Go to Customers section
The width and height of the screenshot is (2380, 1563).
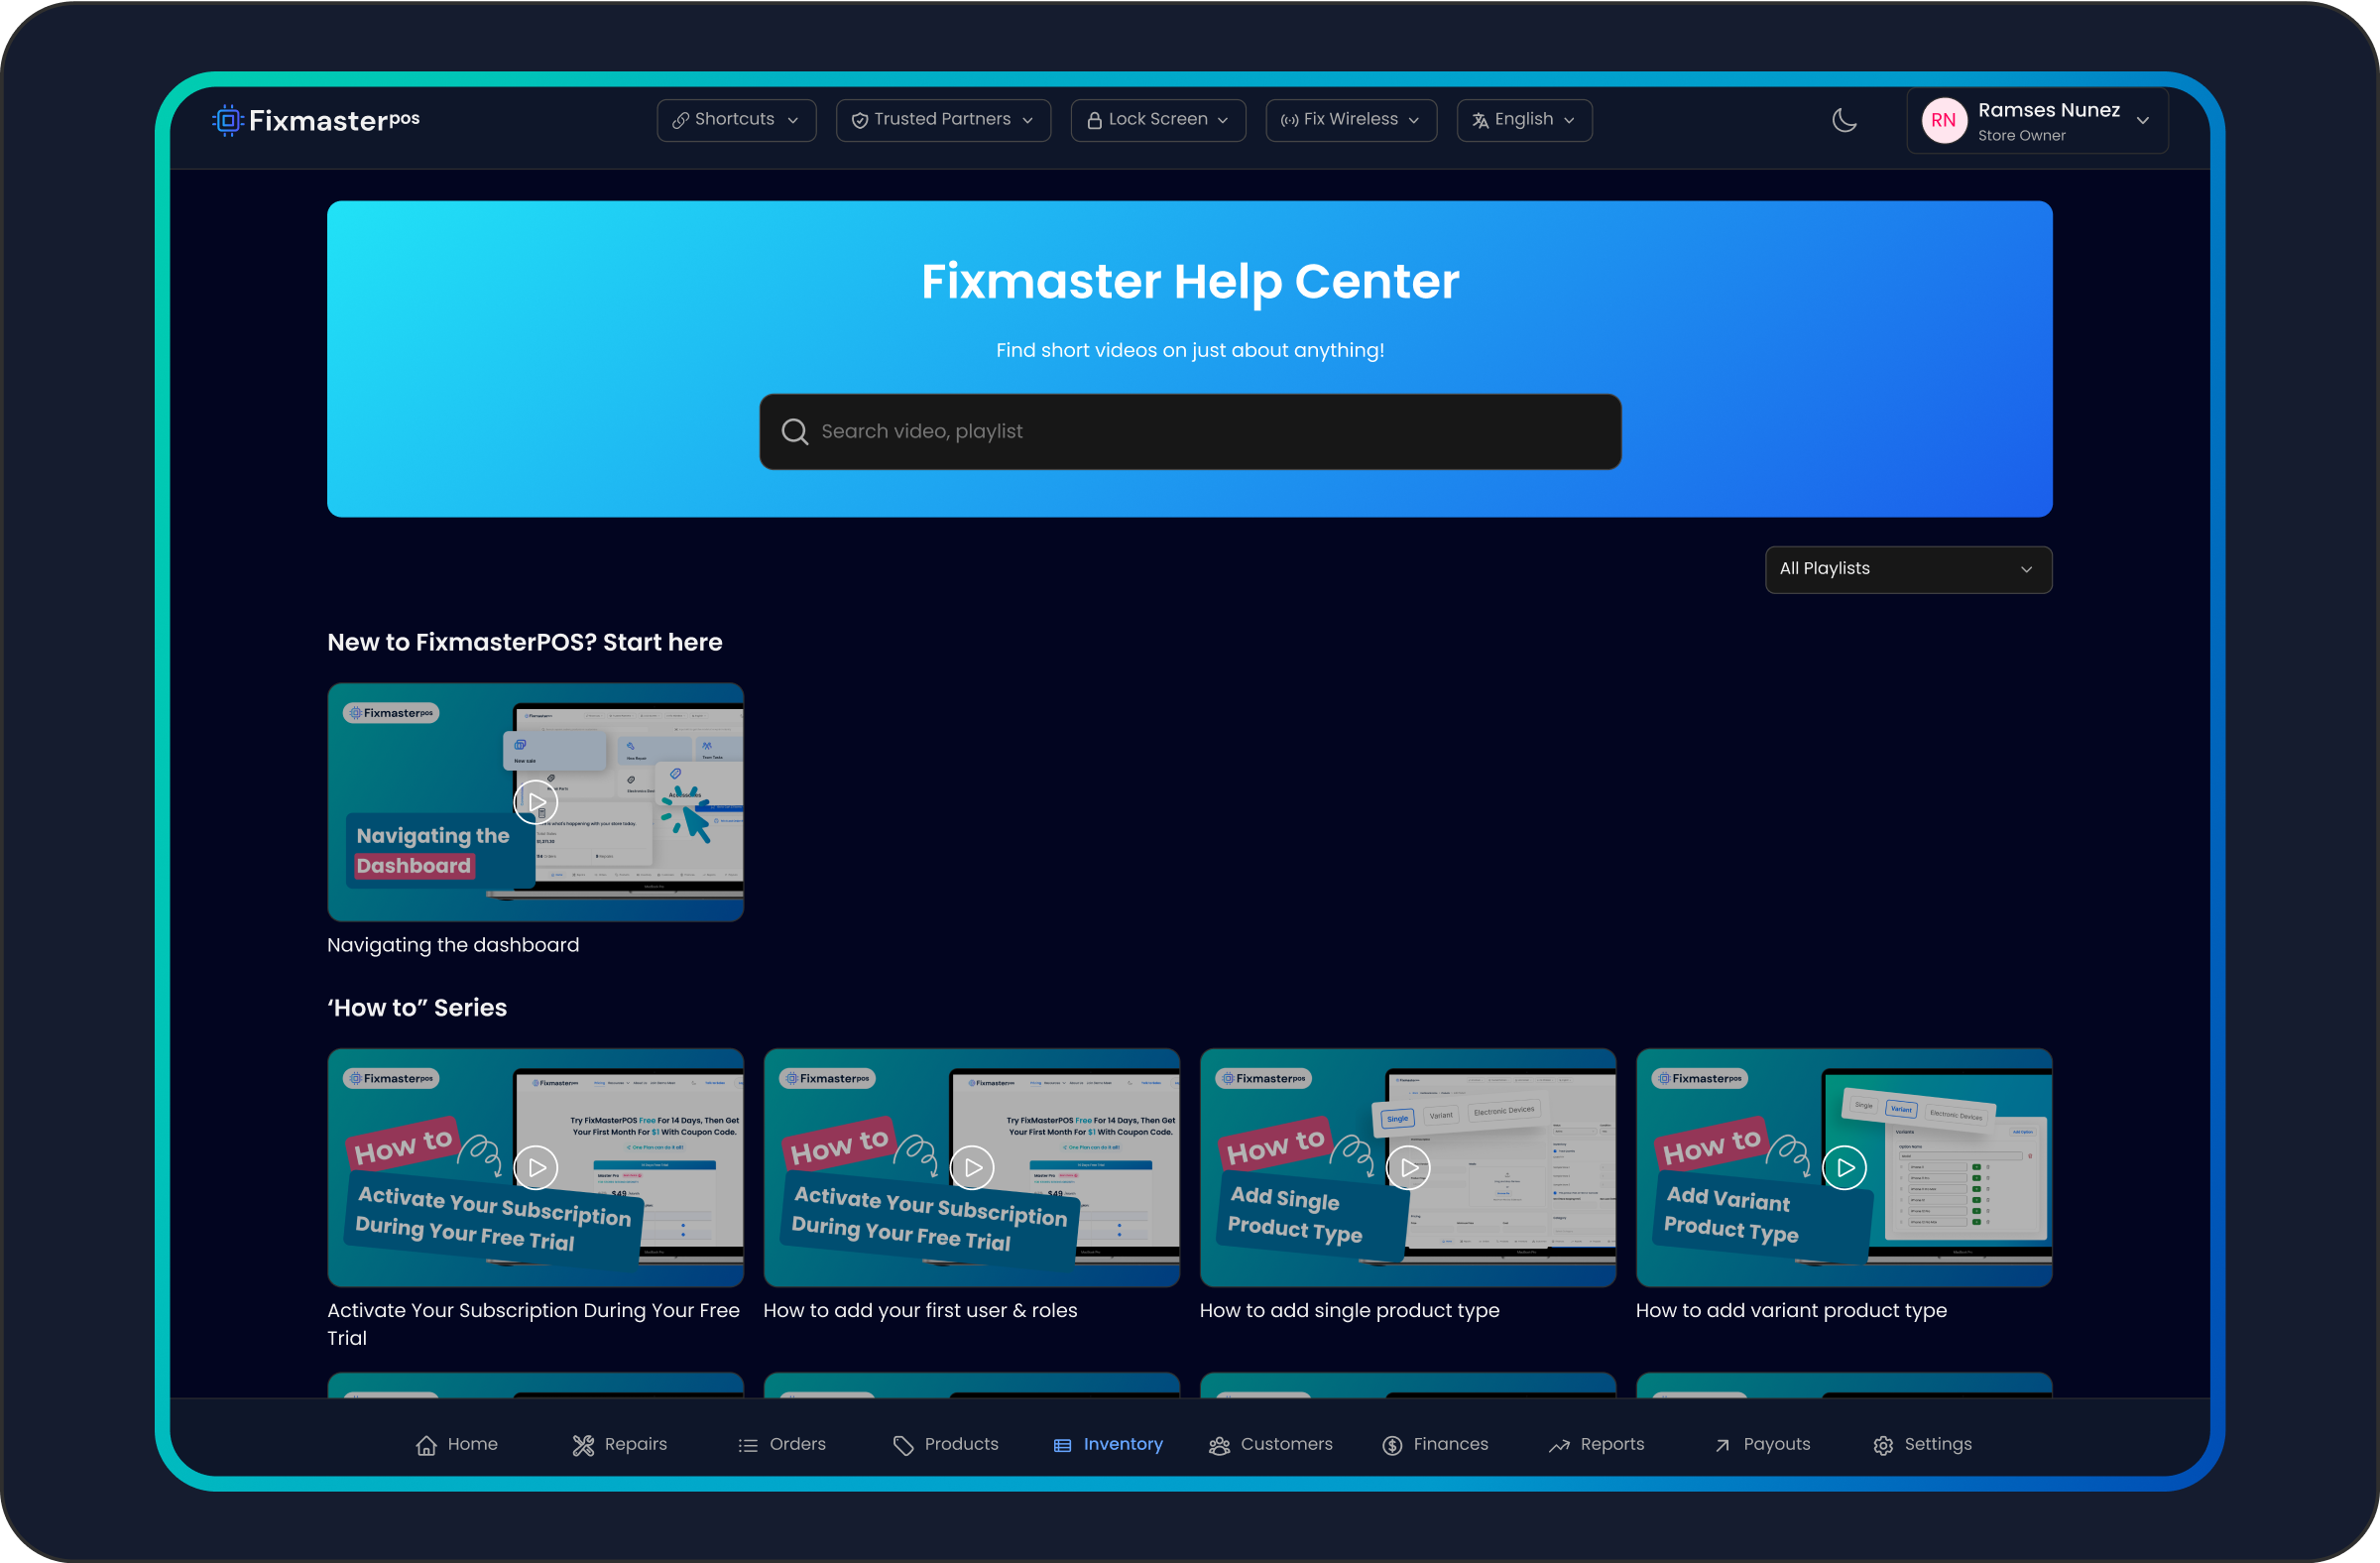coord(1270,1444)
